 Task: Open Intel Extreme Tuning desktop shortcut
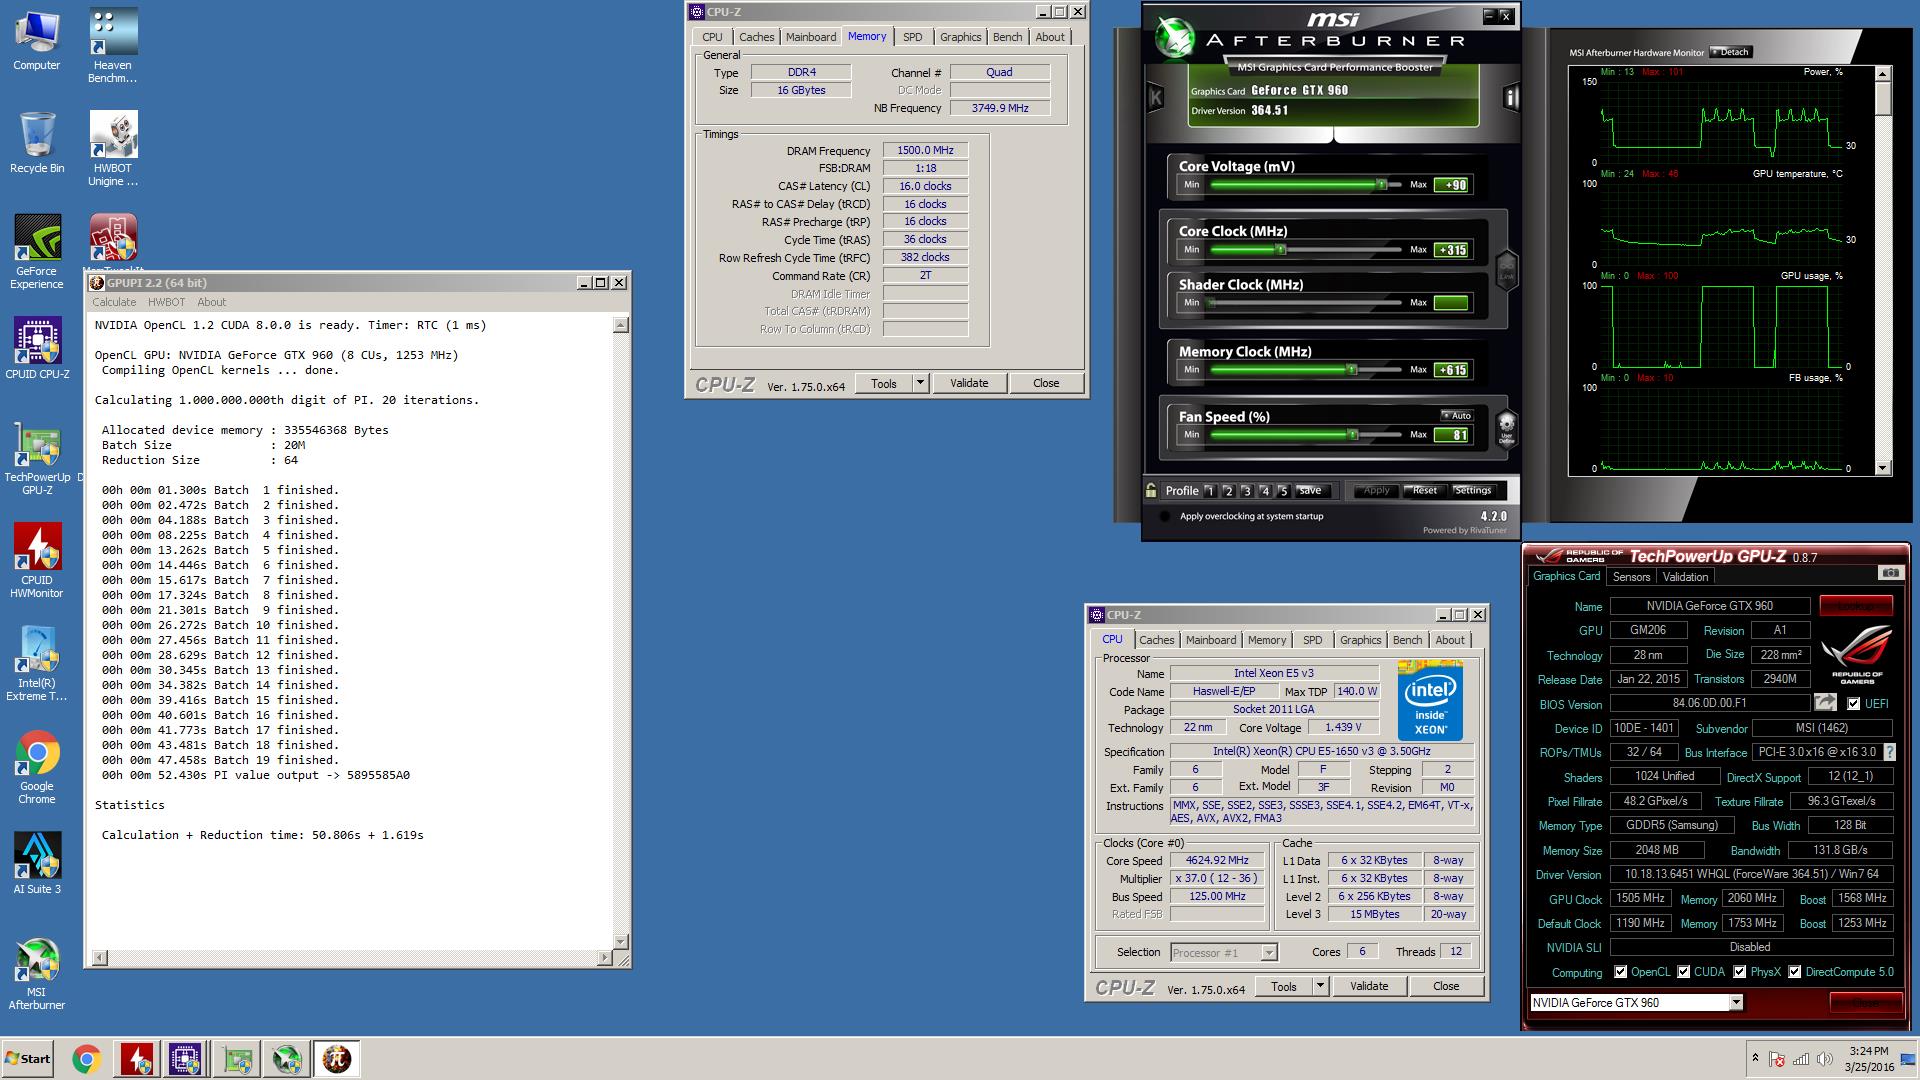click(x=37, y=664)
